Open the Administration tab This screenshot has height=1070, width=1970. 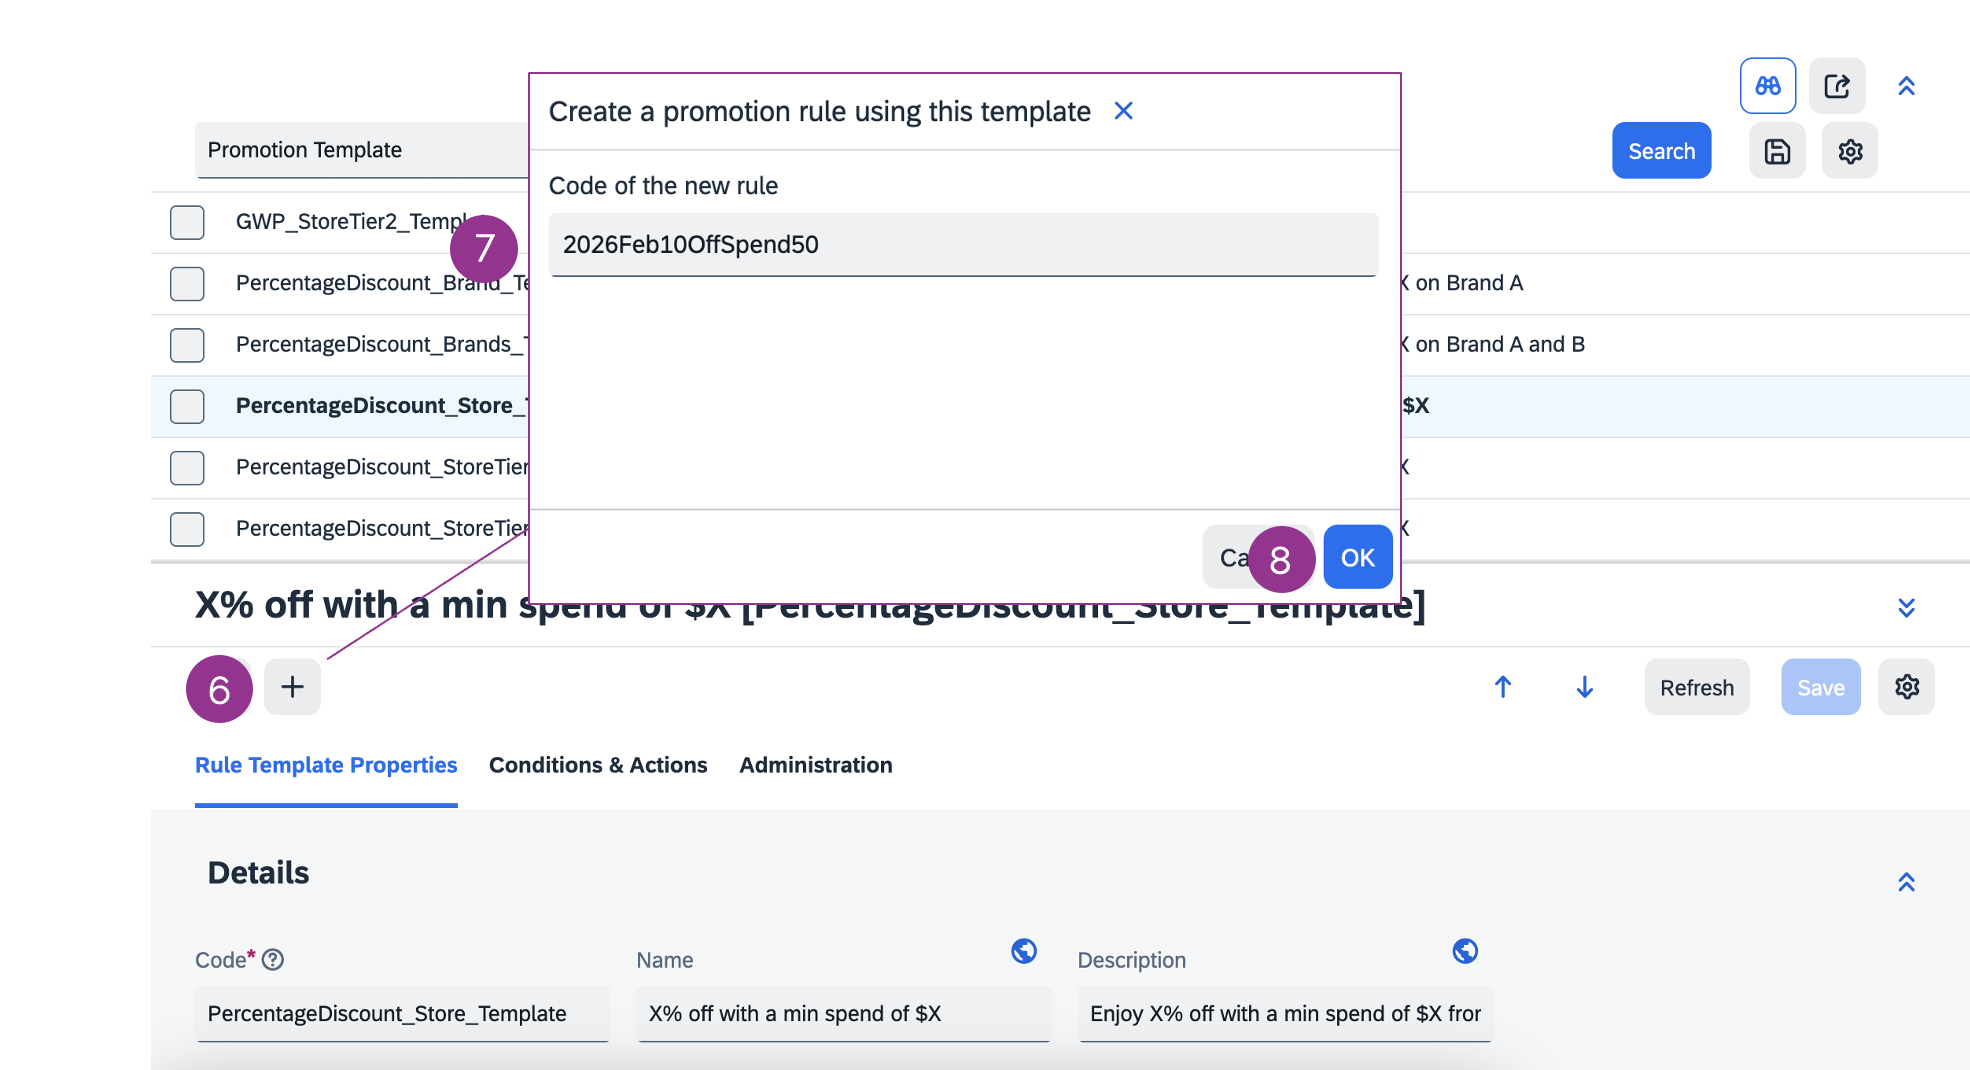[x=815, y=765]
